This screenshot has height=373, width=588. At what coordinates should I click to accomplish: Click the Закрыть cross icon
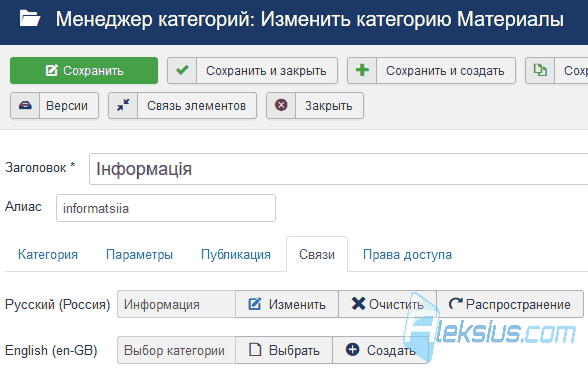[281, 105]
